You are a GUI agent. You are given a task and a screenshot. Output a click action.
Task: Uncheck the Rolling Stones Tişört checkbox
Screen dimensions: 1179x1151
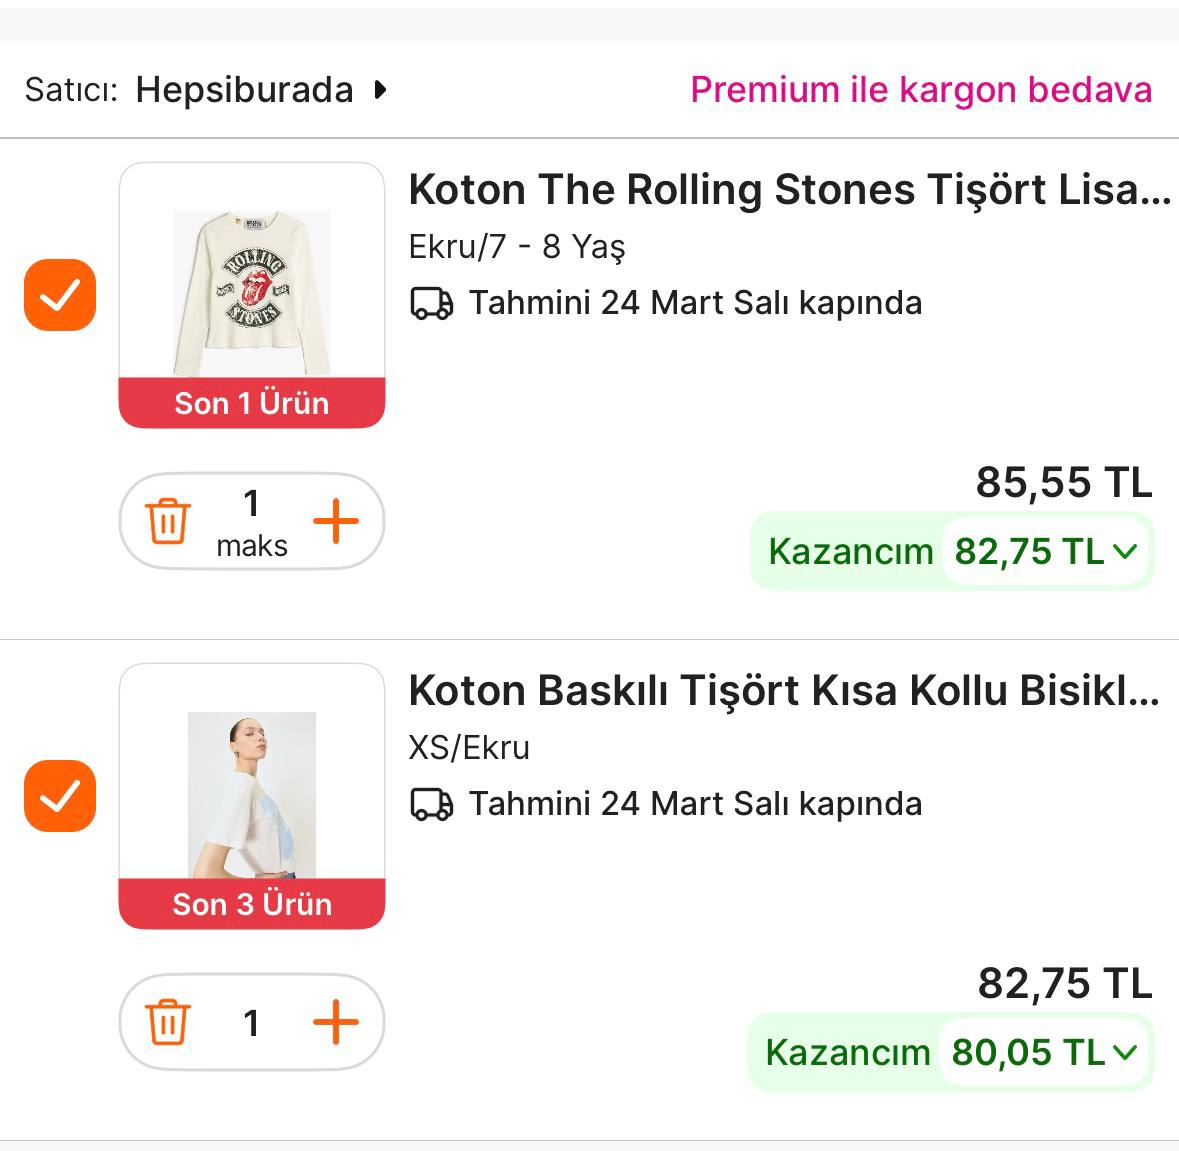tap(60, 295)
